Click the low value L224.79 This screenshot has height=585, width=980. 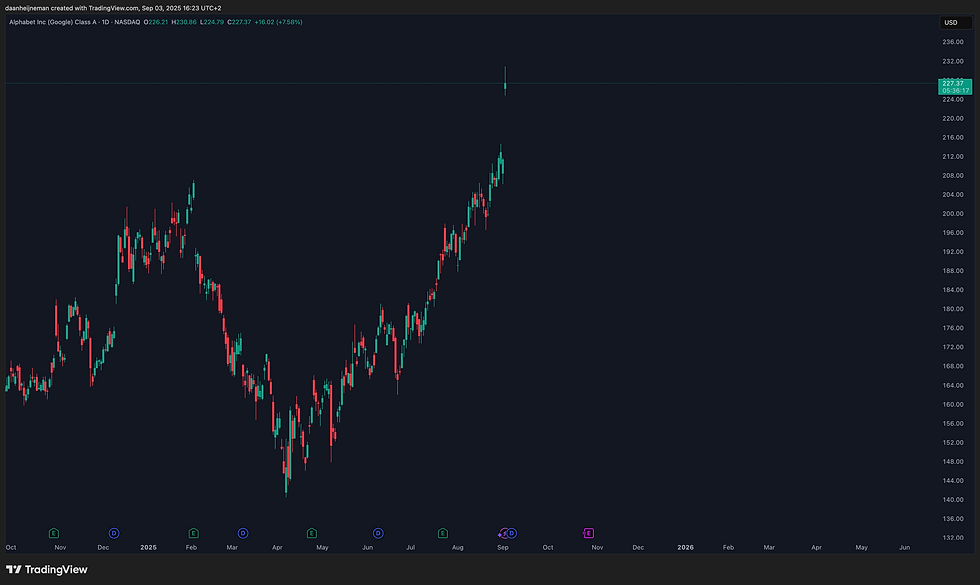coord(212,22)
